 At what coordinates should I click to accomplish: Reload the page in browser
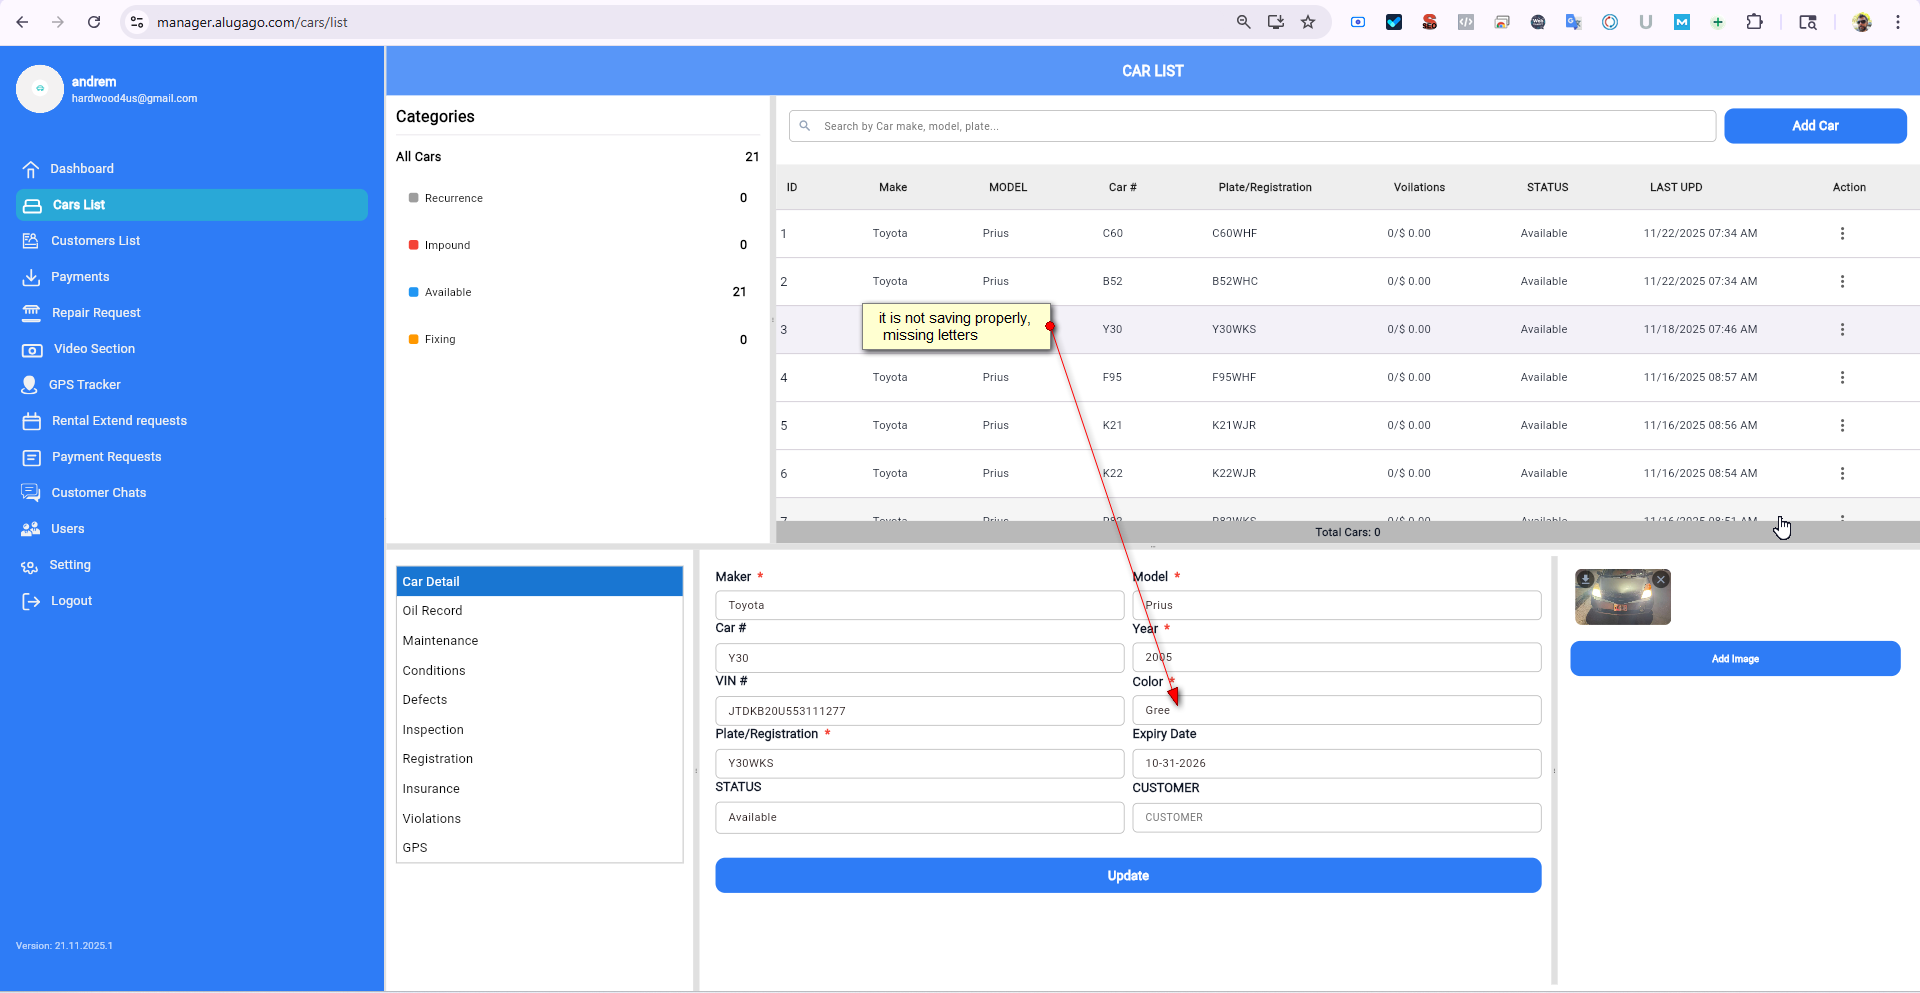coord(94,22)
